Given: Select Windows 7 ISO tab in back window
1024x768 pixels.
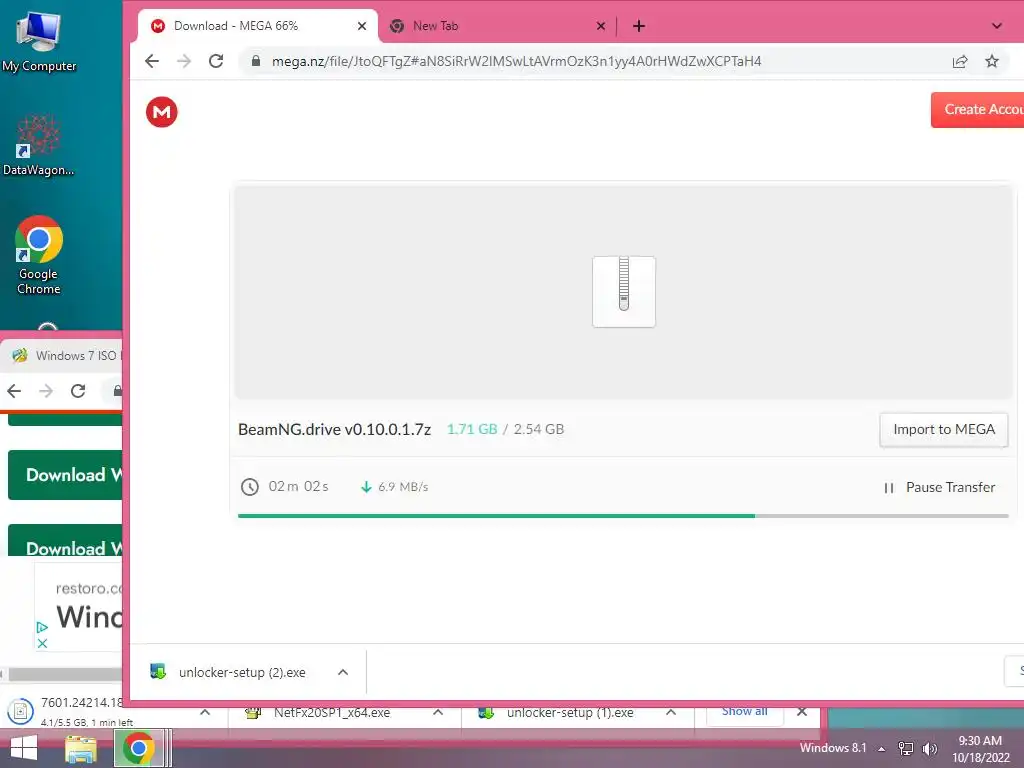Looking at the screenshot, I should (65, 356).
